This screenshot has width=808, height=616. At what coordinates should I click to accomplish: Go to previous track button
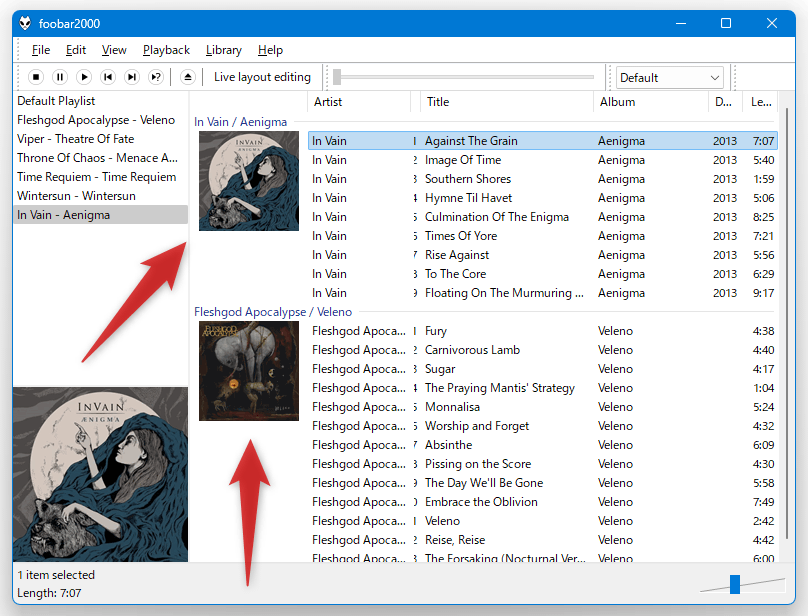tap(108, 77)
